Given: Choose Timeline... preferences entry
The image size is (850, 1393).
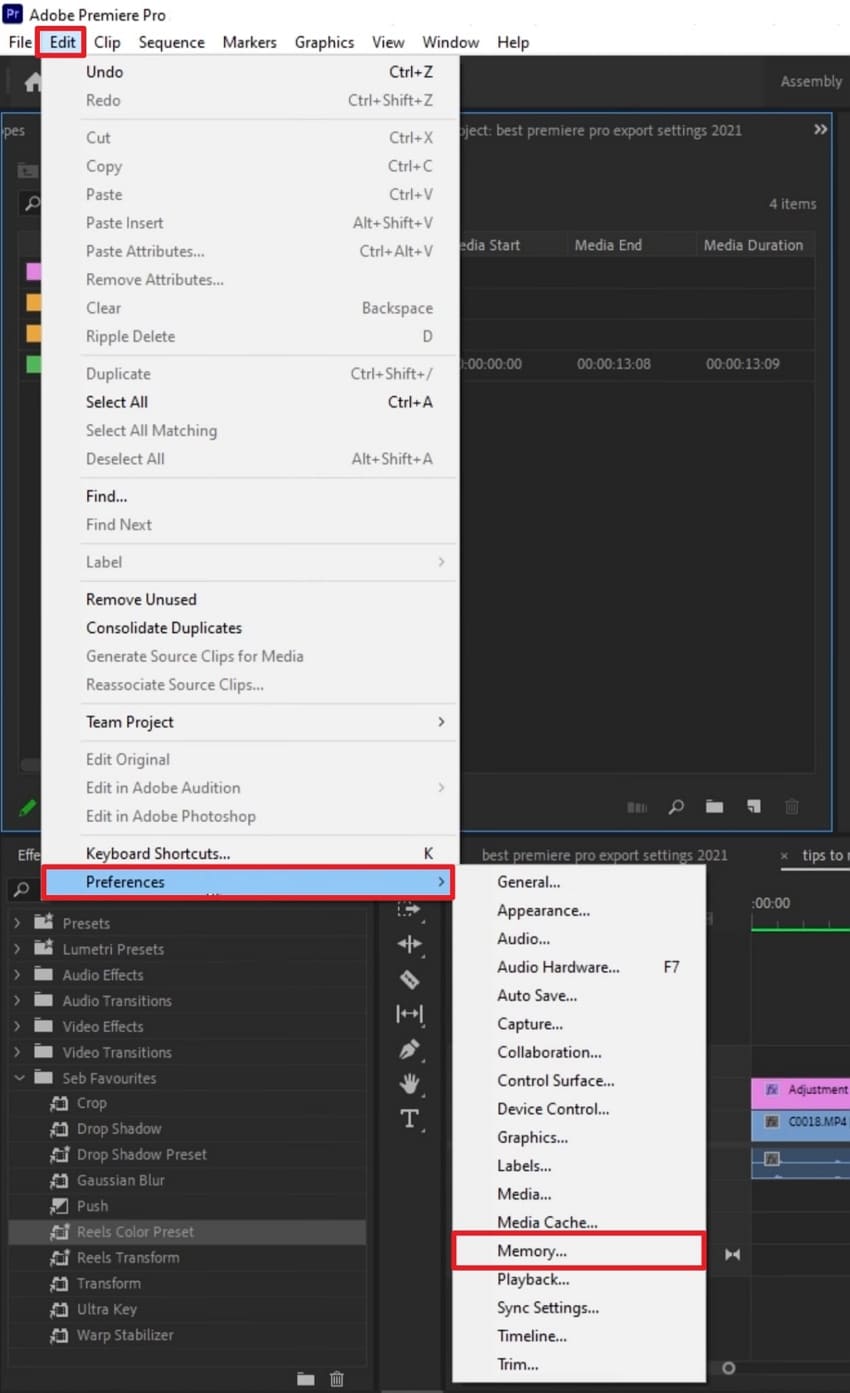Looking at the screenshot, I should [579, 1336].
